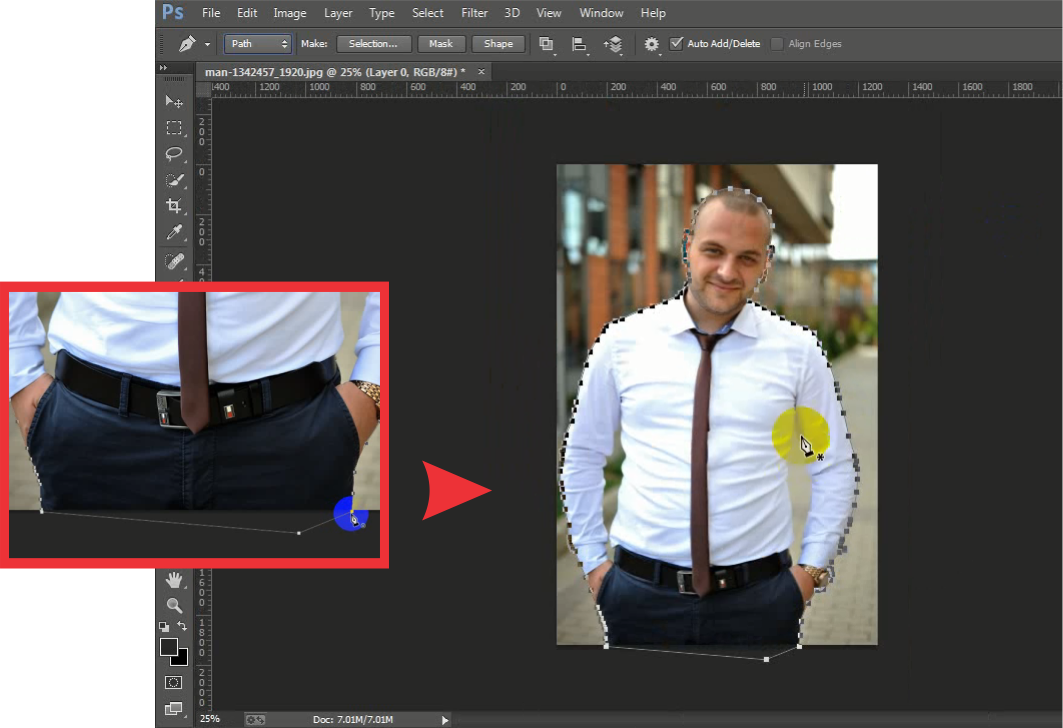Open the Path mode dropdown
Screen dimensions: 1063x728
point(257,43)
